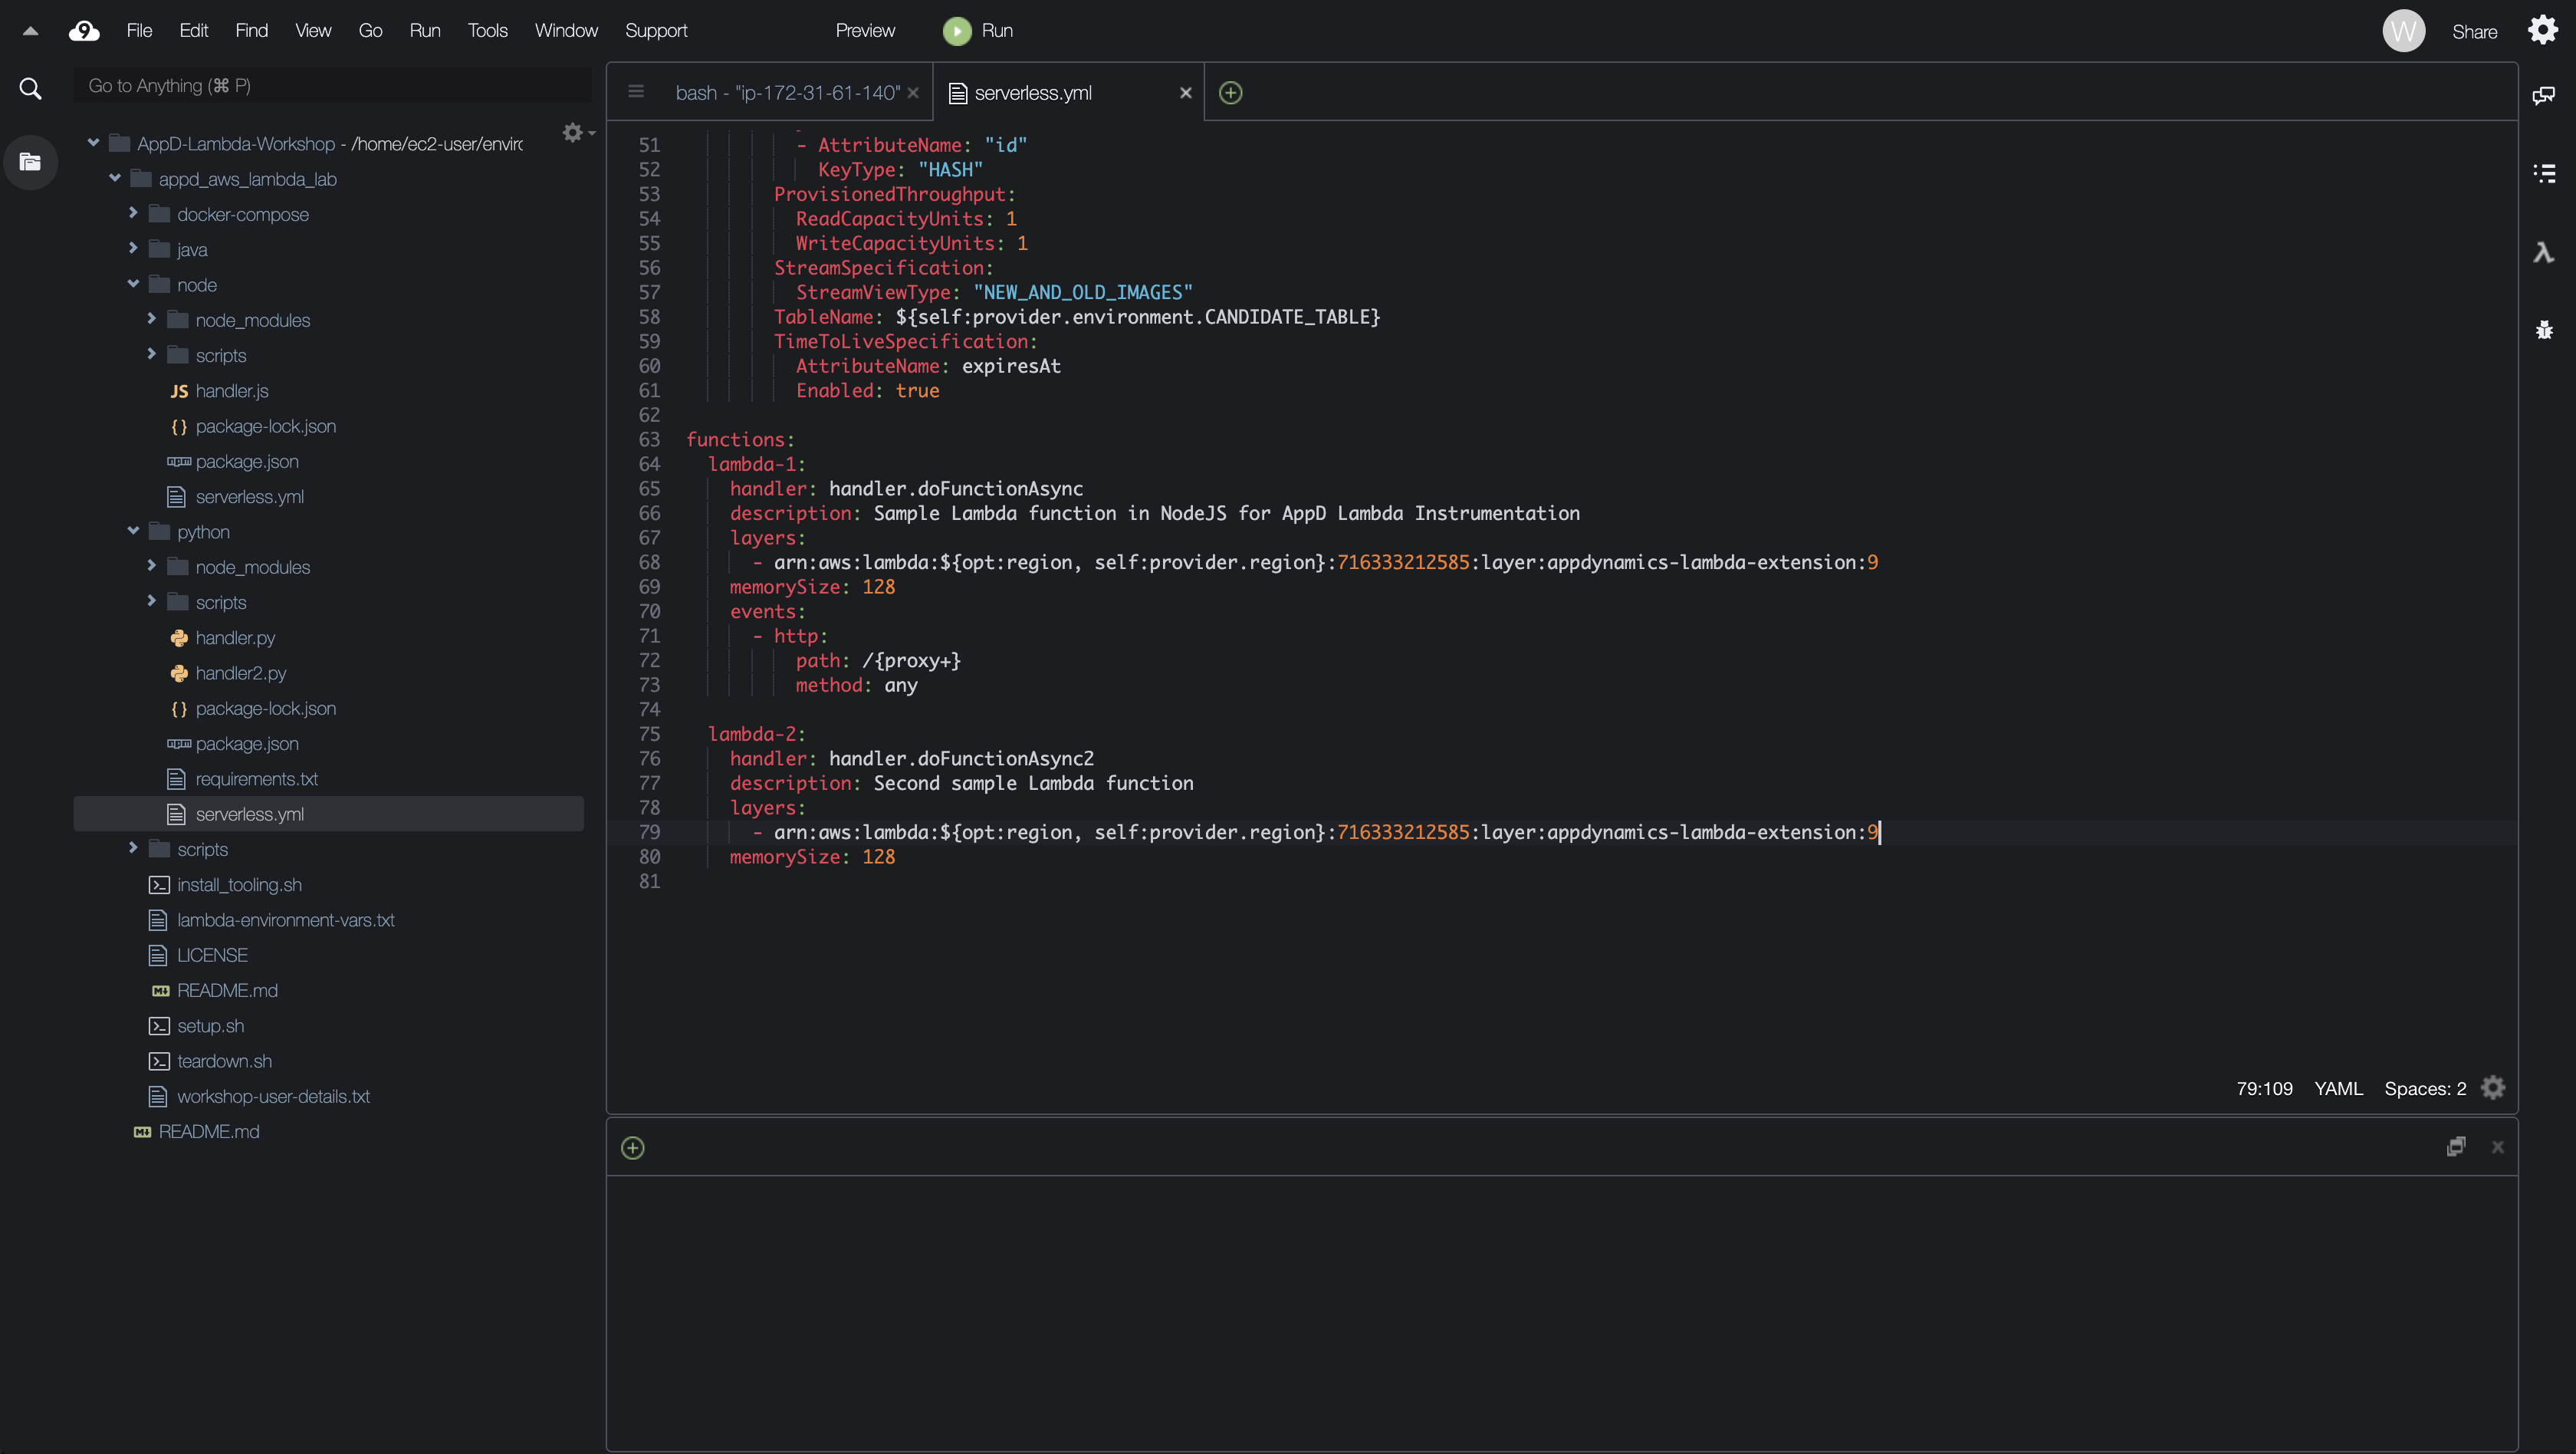
Task: Open the Outline panel icon
Action: (2544, 173)
